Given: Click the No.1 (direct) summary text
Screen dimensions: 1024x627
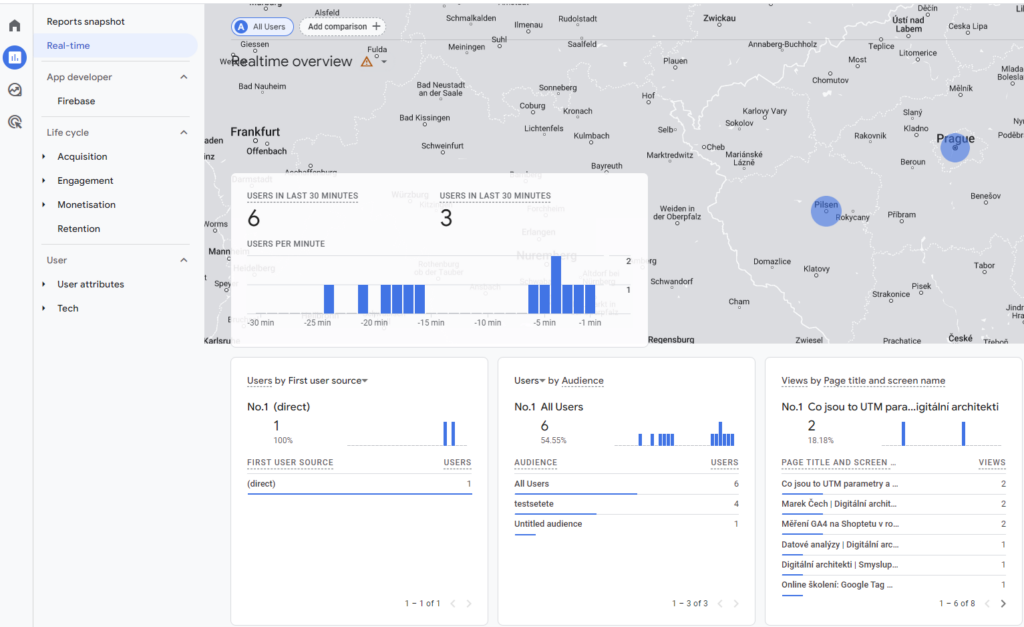Looking at the screenshot, I should point(278,407).
